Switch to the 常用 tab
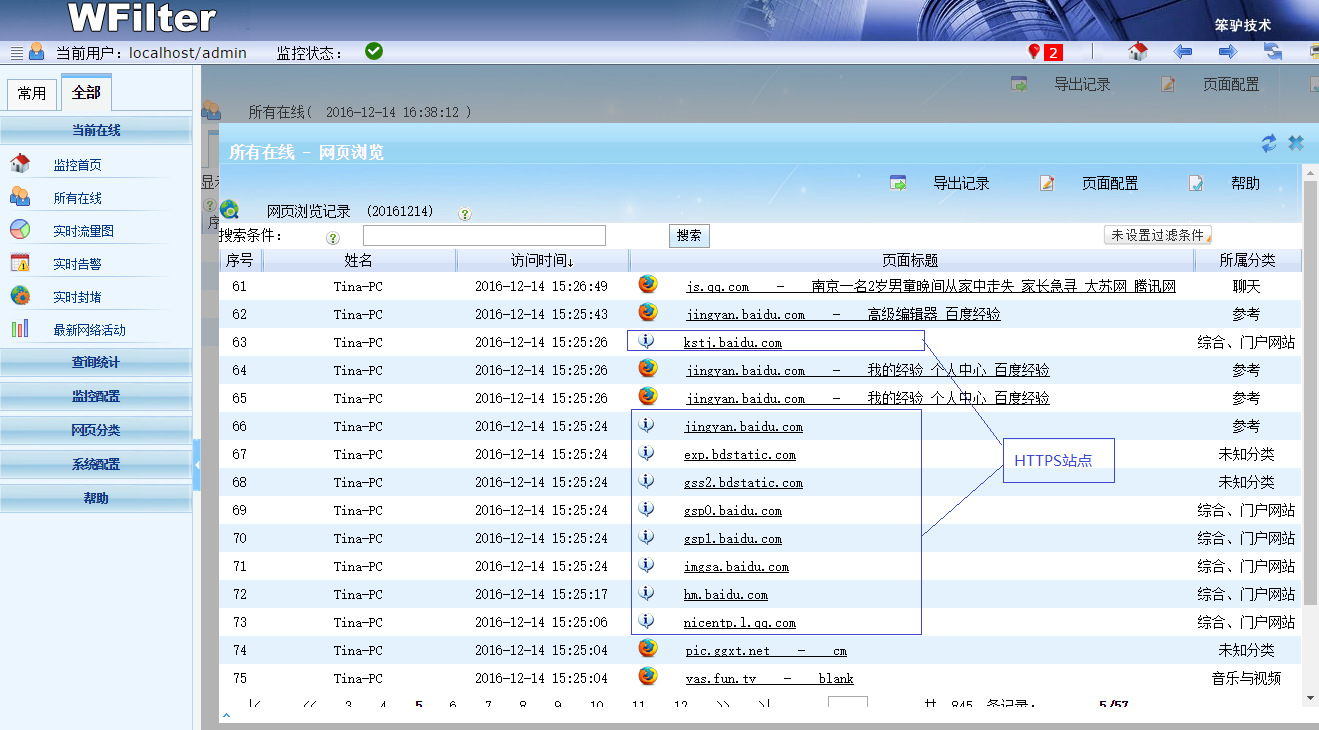 pos(32,93)
